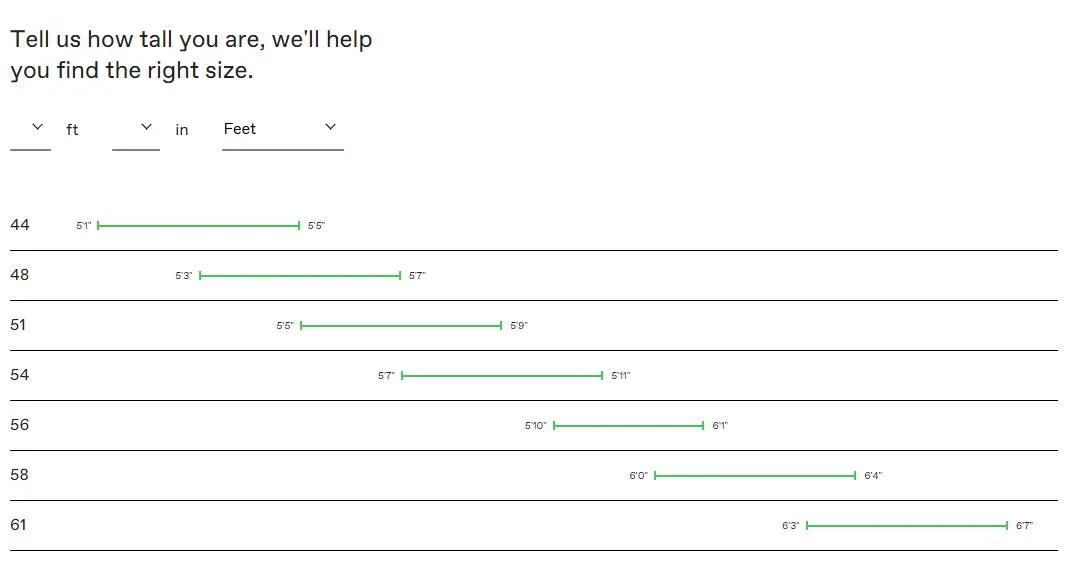
Task: Click the green 5'3" to 5'7" range bar
Action: point(300,276)
